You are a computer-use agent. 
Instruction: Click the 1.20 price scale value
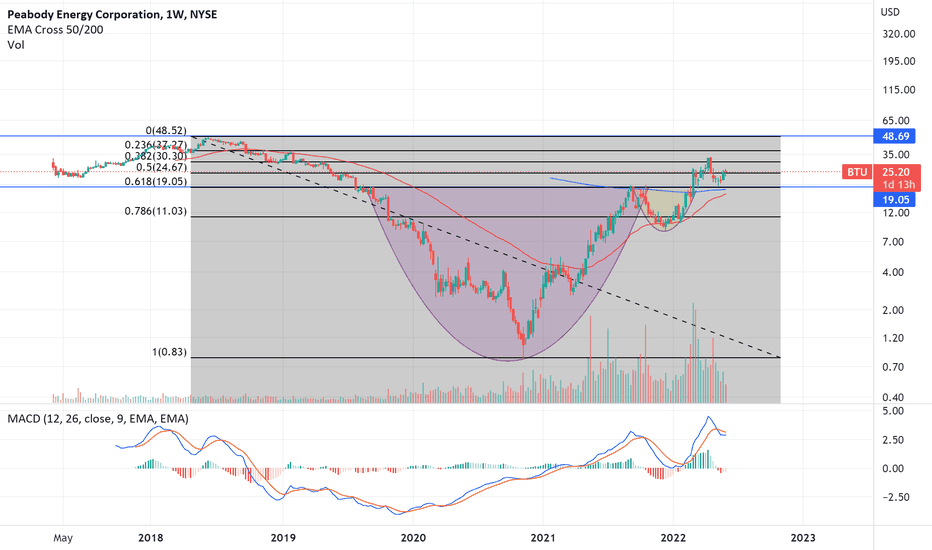coord(893,338)
